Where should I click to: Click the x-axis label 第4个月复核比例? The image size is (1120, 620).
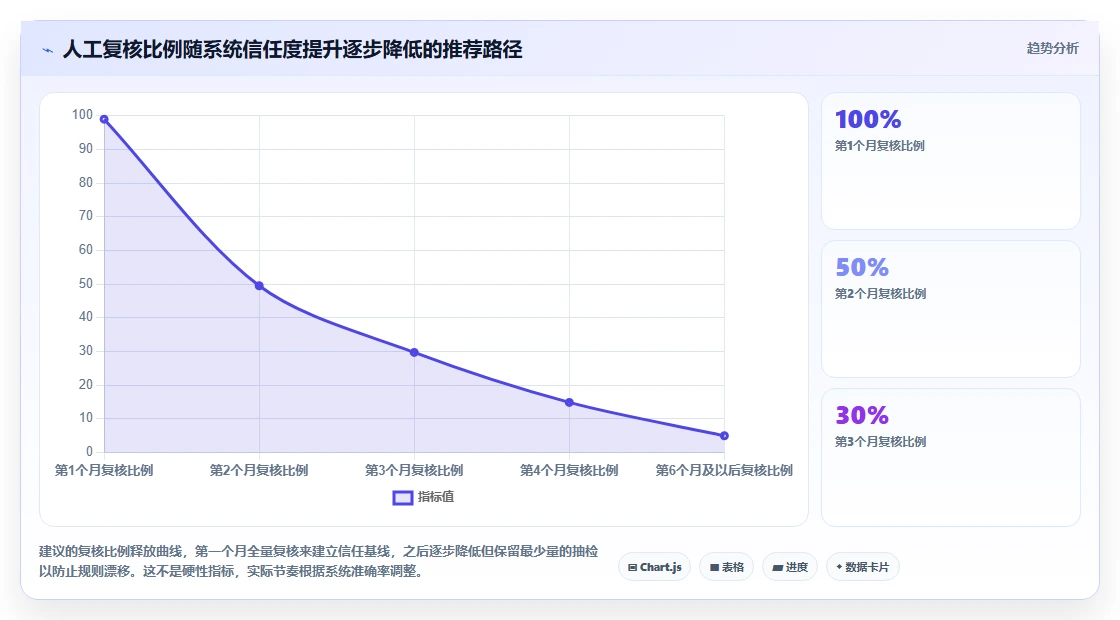569,470
